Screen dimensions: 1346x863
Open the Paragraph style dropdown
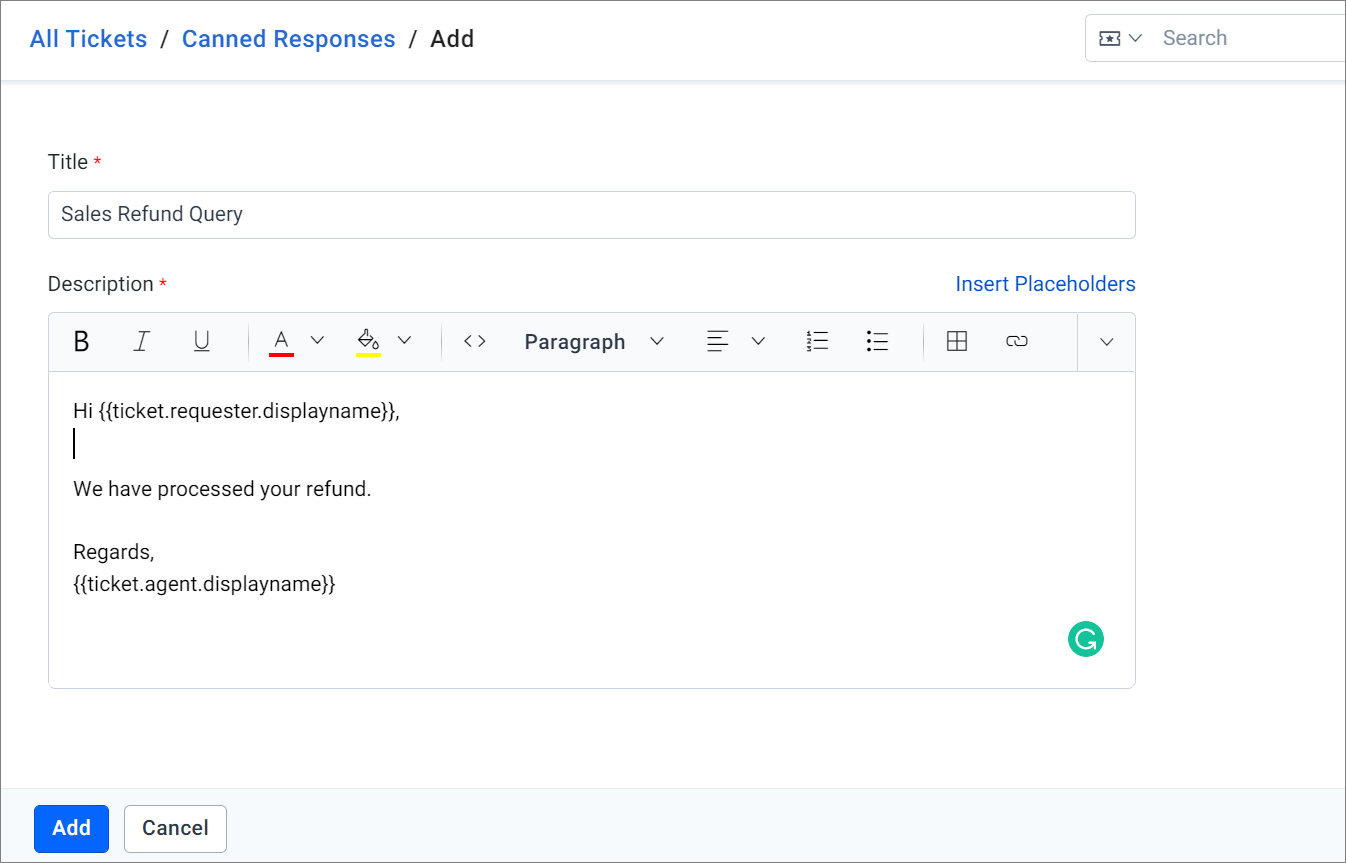pyautogui.click(x=594, y=342)
